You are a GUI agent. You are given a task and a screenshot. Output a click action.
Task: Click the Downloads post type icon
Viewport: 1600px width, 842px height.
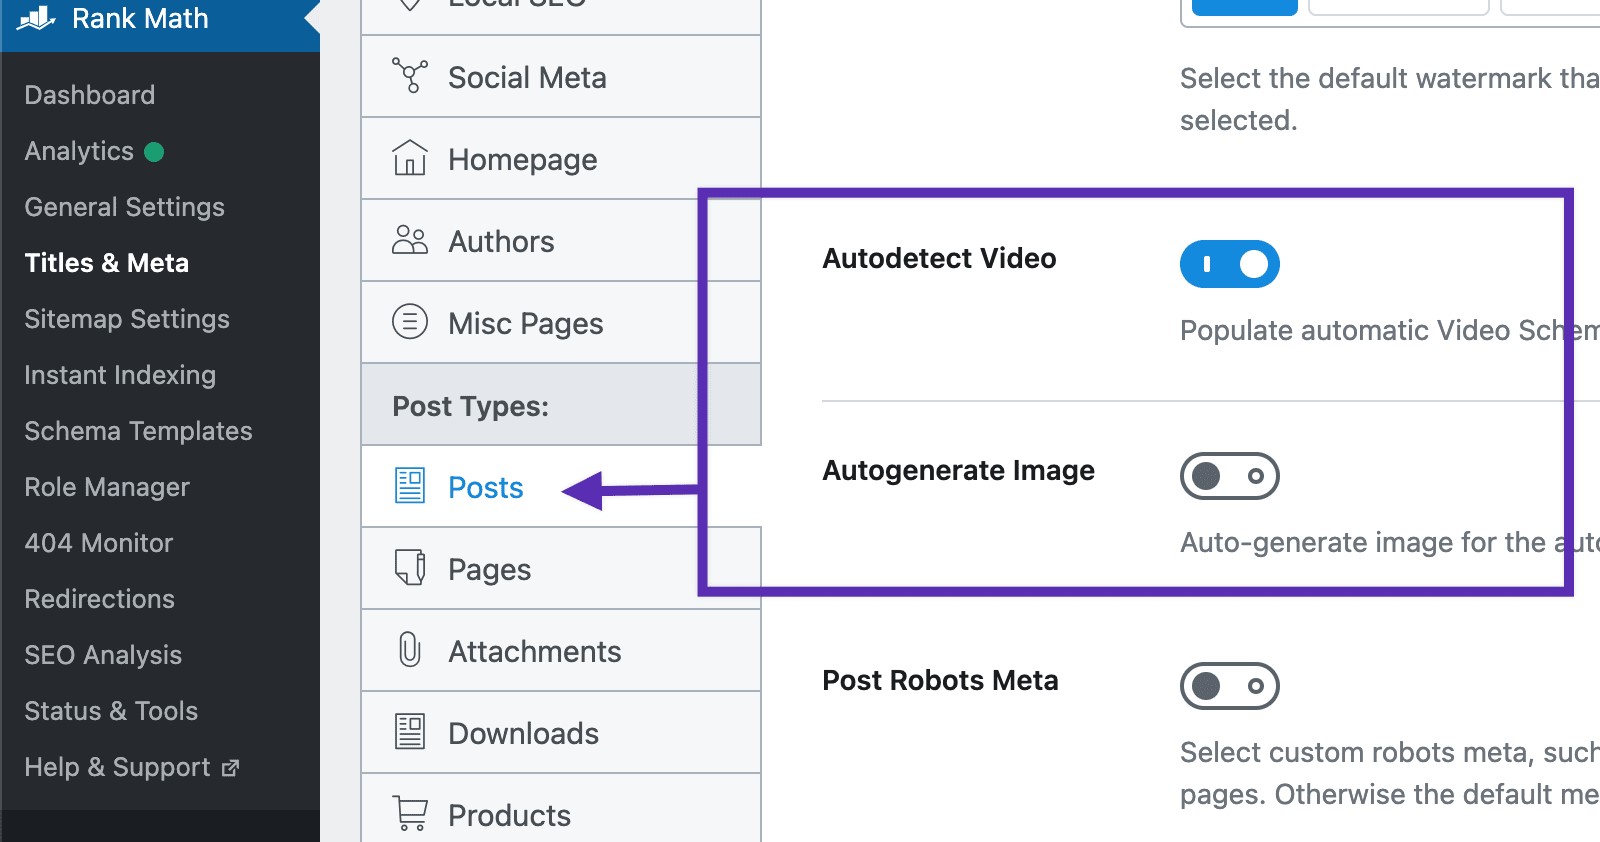[410, 732]
